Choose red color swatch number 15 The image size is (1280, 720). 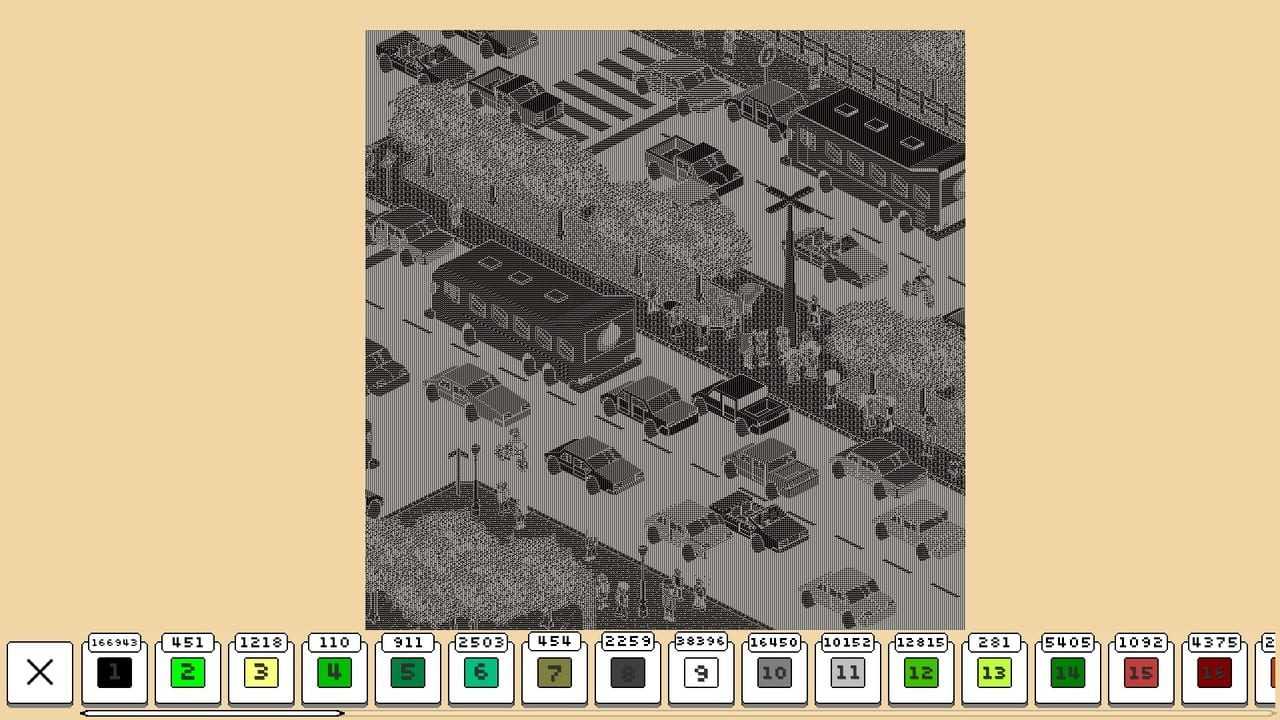point(1141,673)
